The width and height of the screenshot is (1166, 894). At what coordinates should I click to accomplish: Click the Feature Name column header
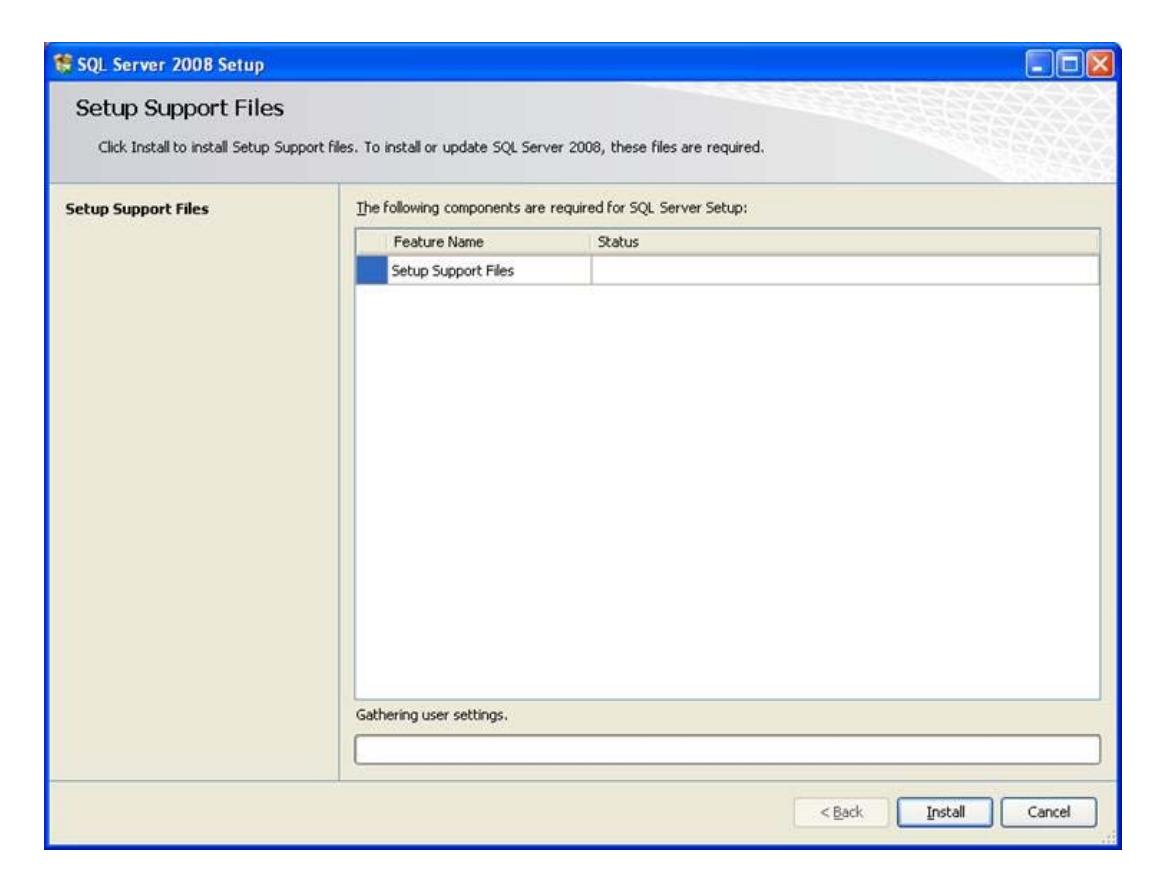tap(488, 242)
